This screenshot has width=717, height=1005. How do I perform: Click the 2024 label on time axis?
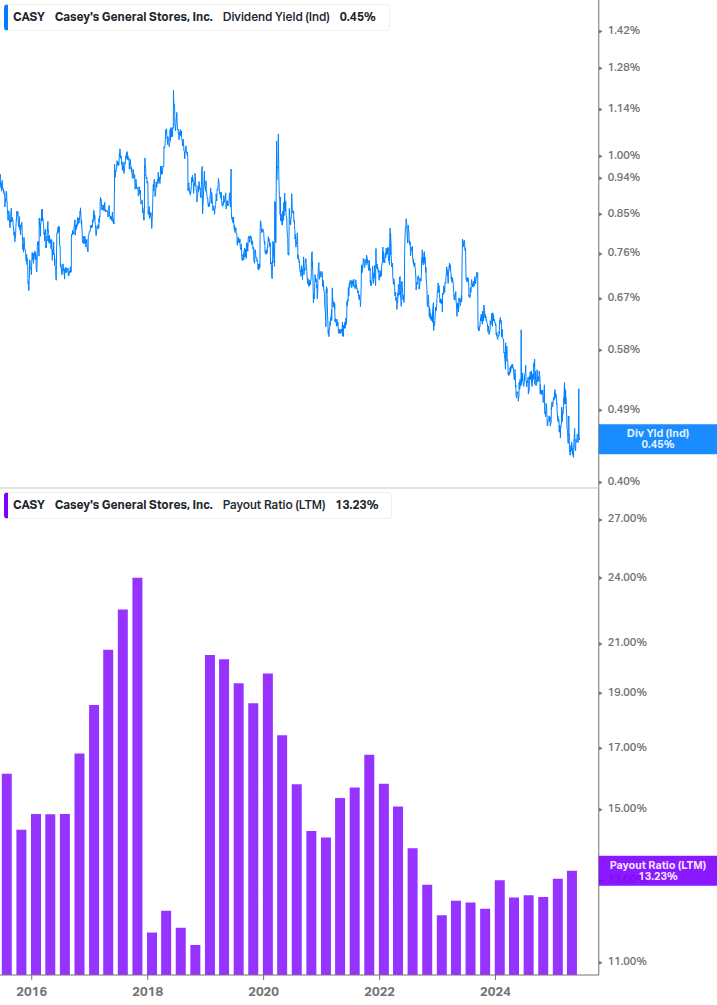coord(495,992)
